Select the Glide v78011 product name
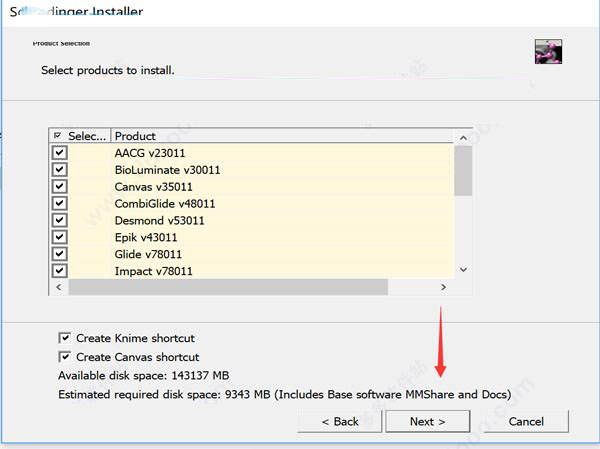The image size is (600, 449). point(148,254)
